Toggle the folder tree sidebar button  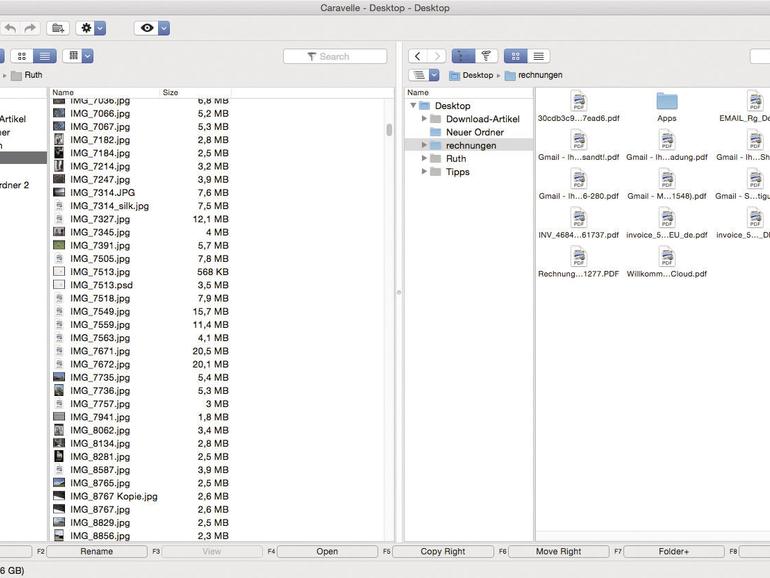[463, 57]
